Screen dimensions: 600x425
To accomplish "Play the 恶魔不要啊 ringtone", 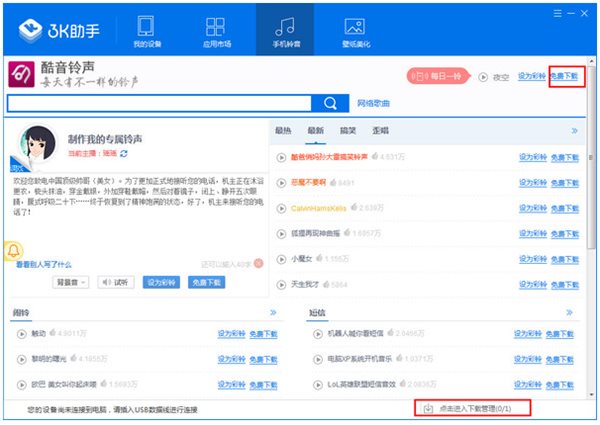I will pyautogui.click(x=281, y=183).
